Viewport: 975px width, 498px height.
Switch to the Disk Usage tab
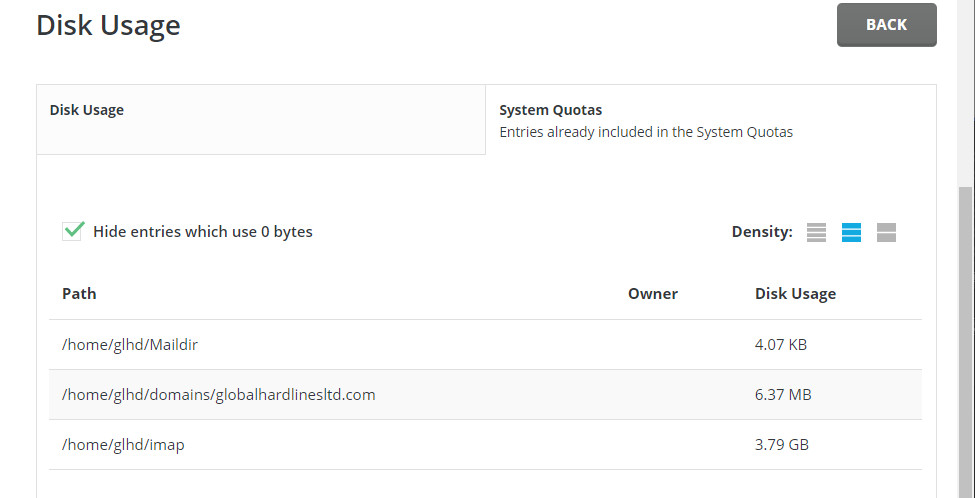click(x=260, y=119)
